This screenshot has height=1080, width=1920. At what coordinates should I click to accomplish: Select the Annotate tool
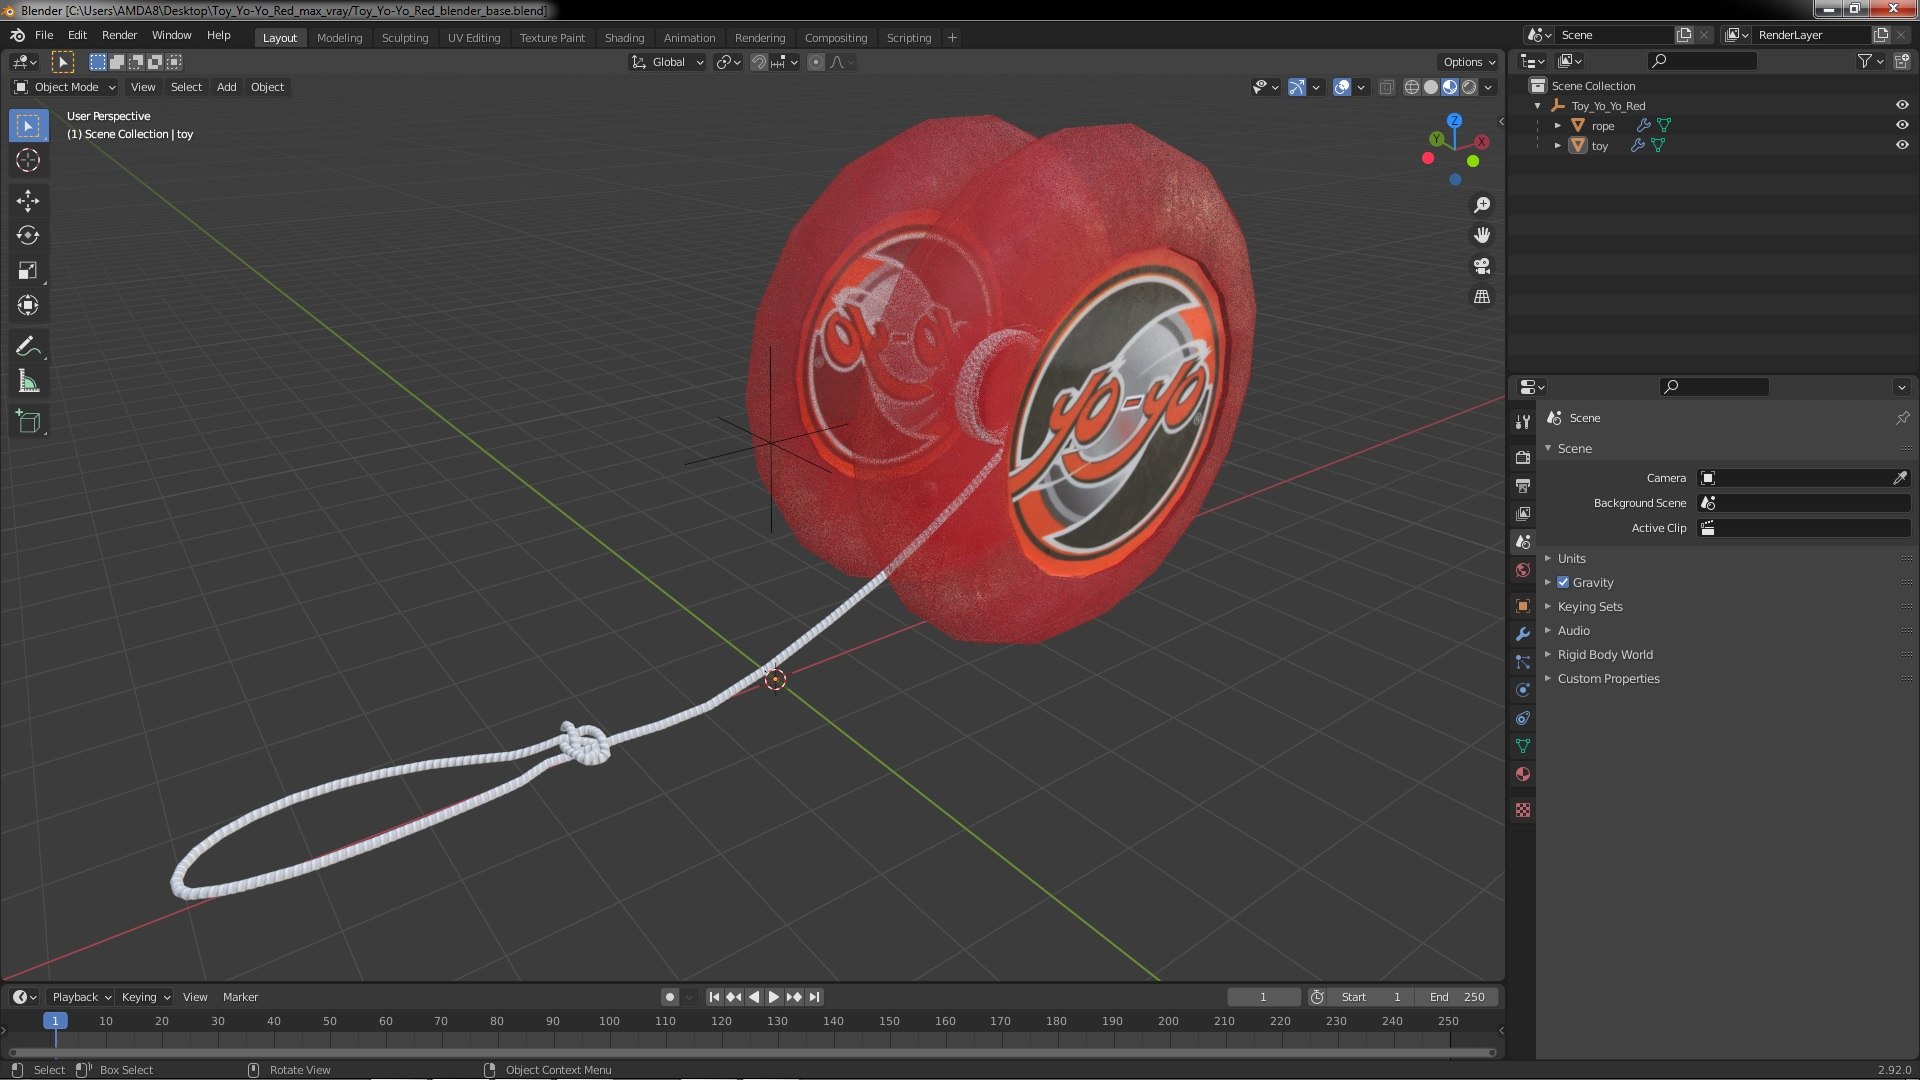[x=28, y=347]
